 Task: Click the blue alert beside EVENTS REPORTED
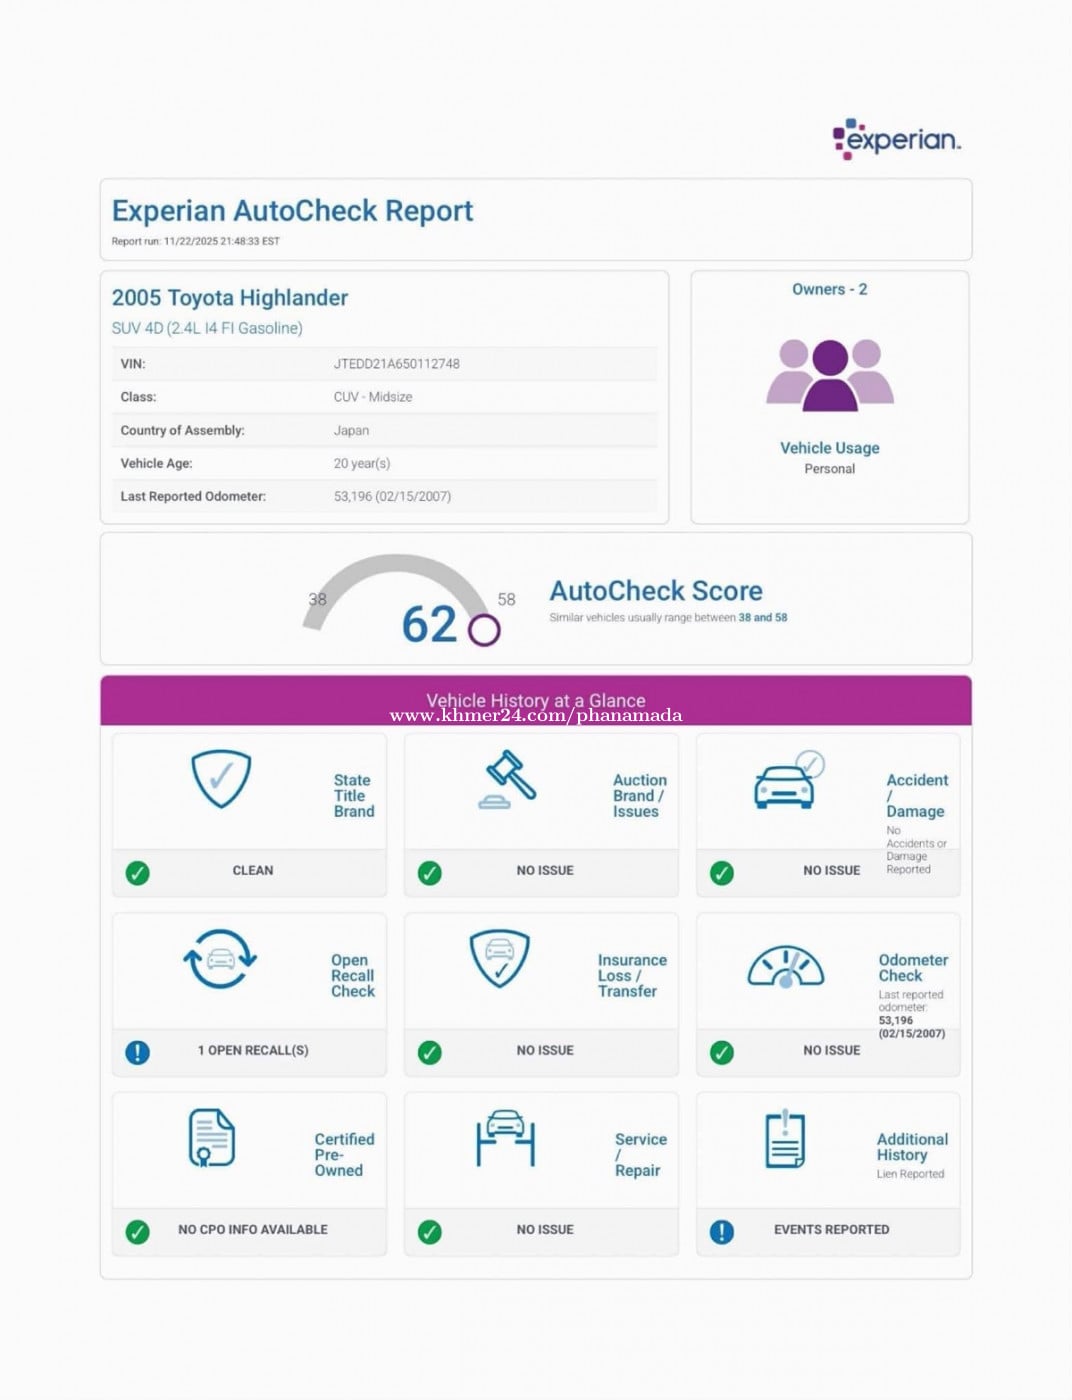[721, 1231]
